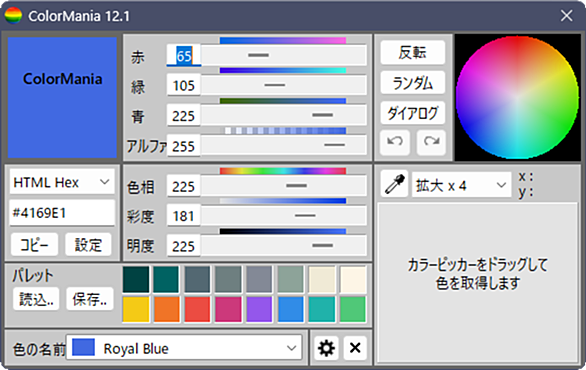This screenshot has height=370, width=586.
Task: Click the redo arrow button
Action: click(431, 142)
